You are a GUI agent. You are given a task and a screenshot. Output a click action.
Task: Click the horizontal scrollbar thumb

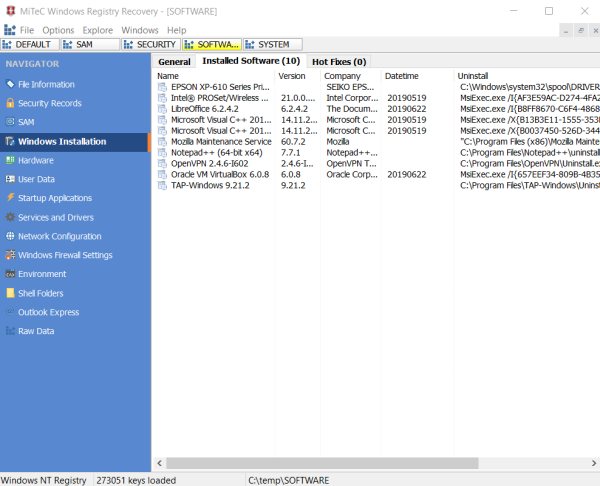pos(322,463)
